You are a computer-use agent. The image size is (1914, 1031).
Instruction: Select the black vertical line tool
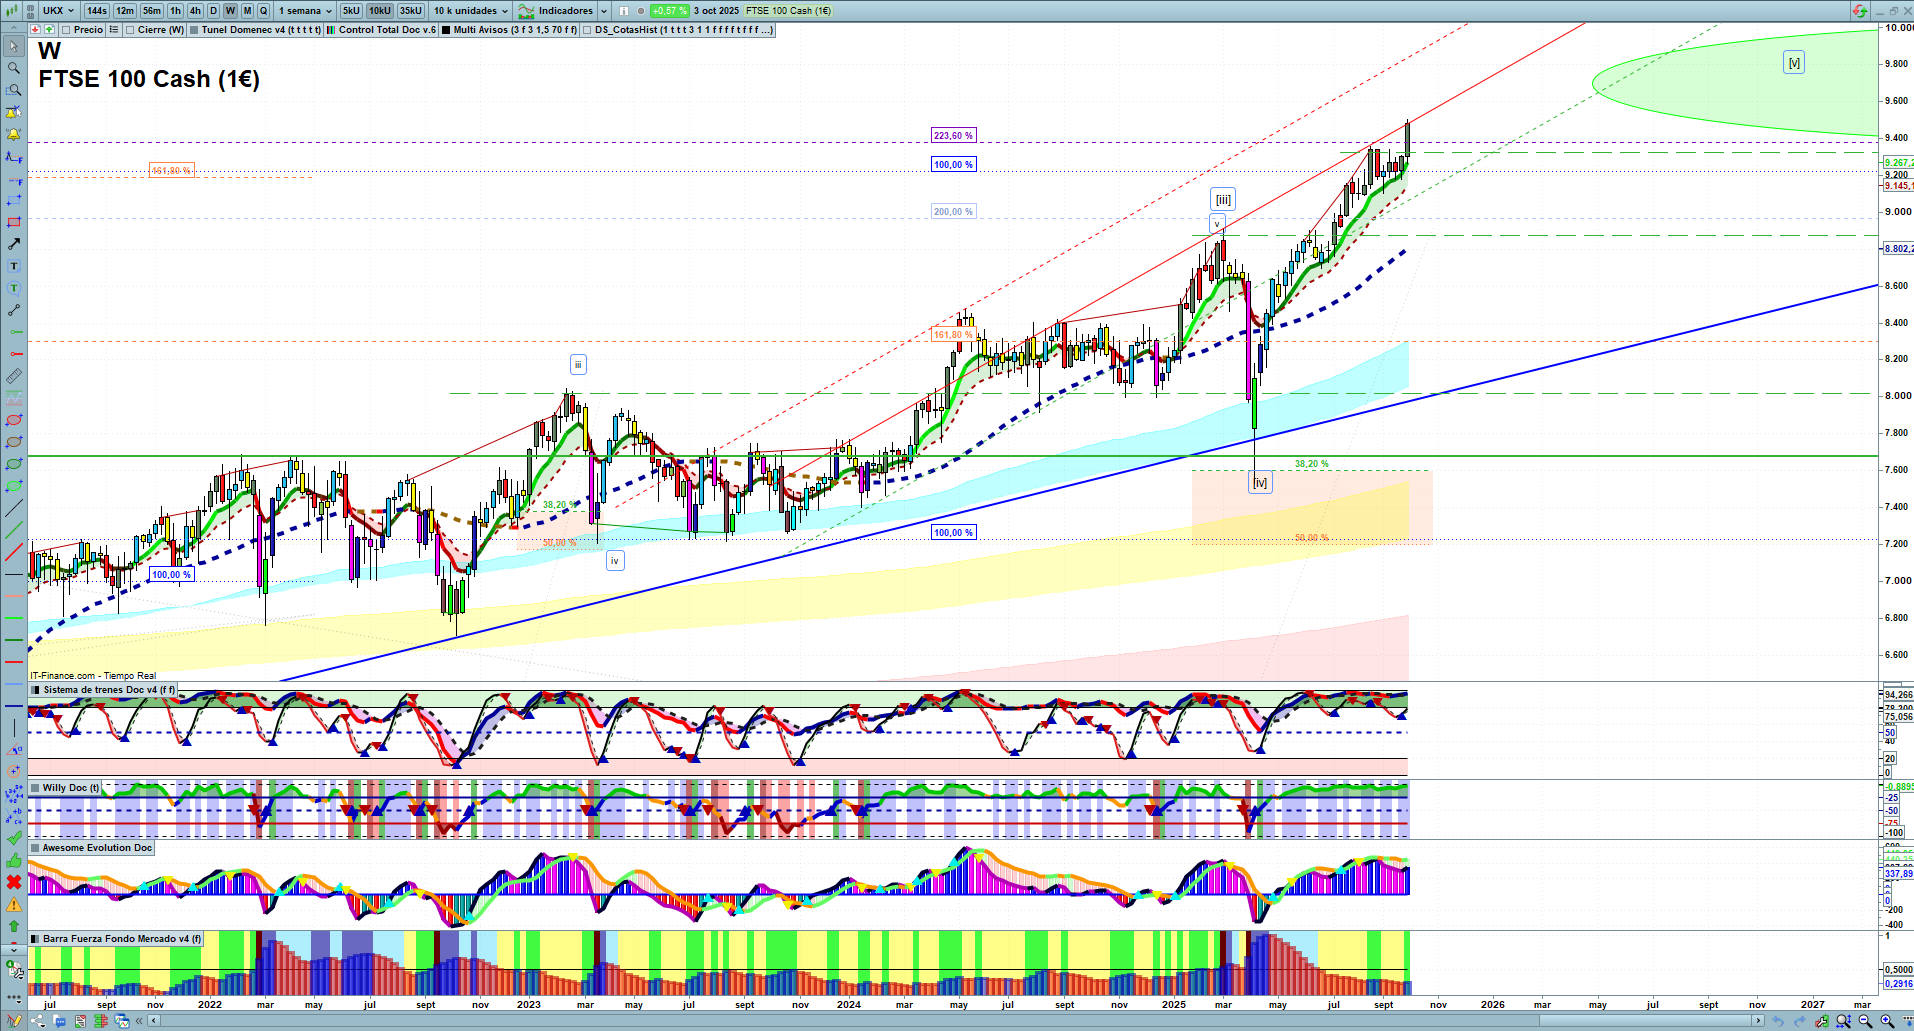click(14, 728)
